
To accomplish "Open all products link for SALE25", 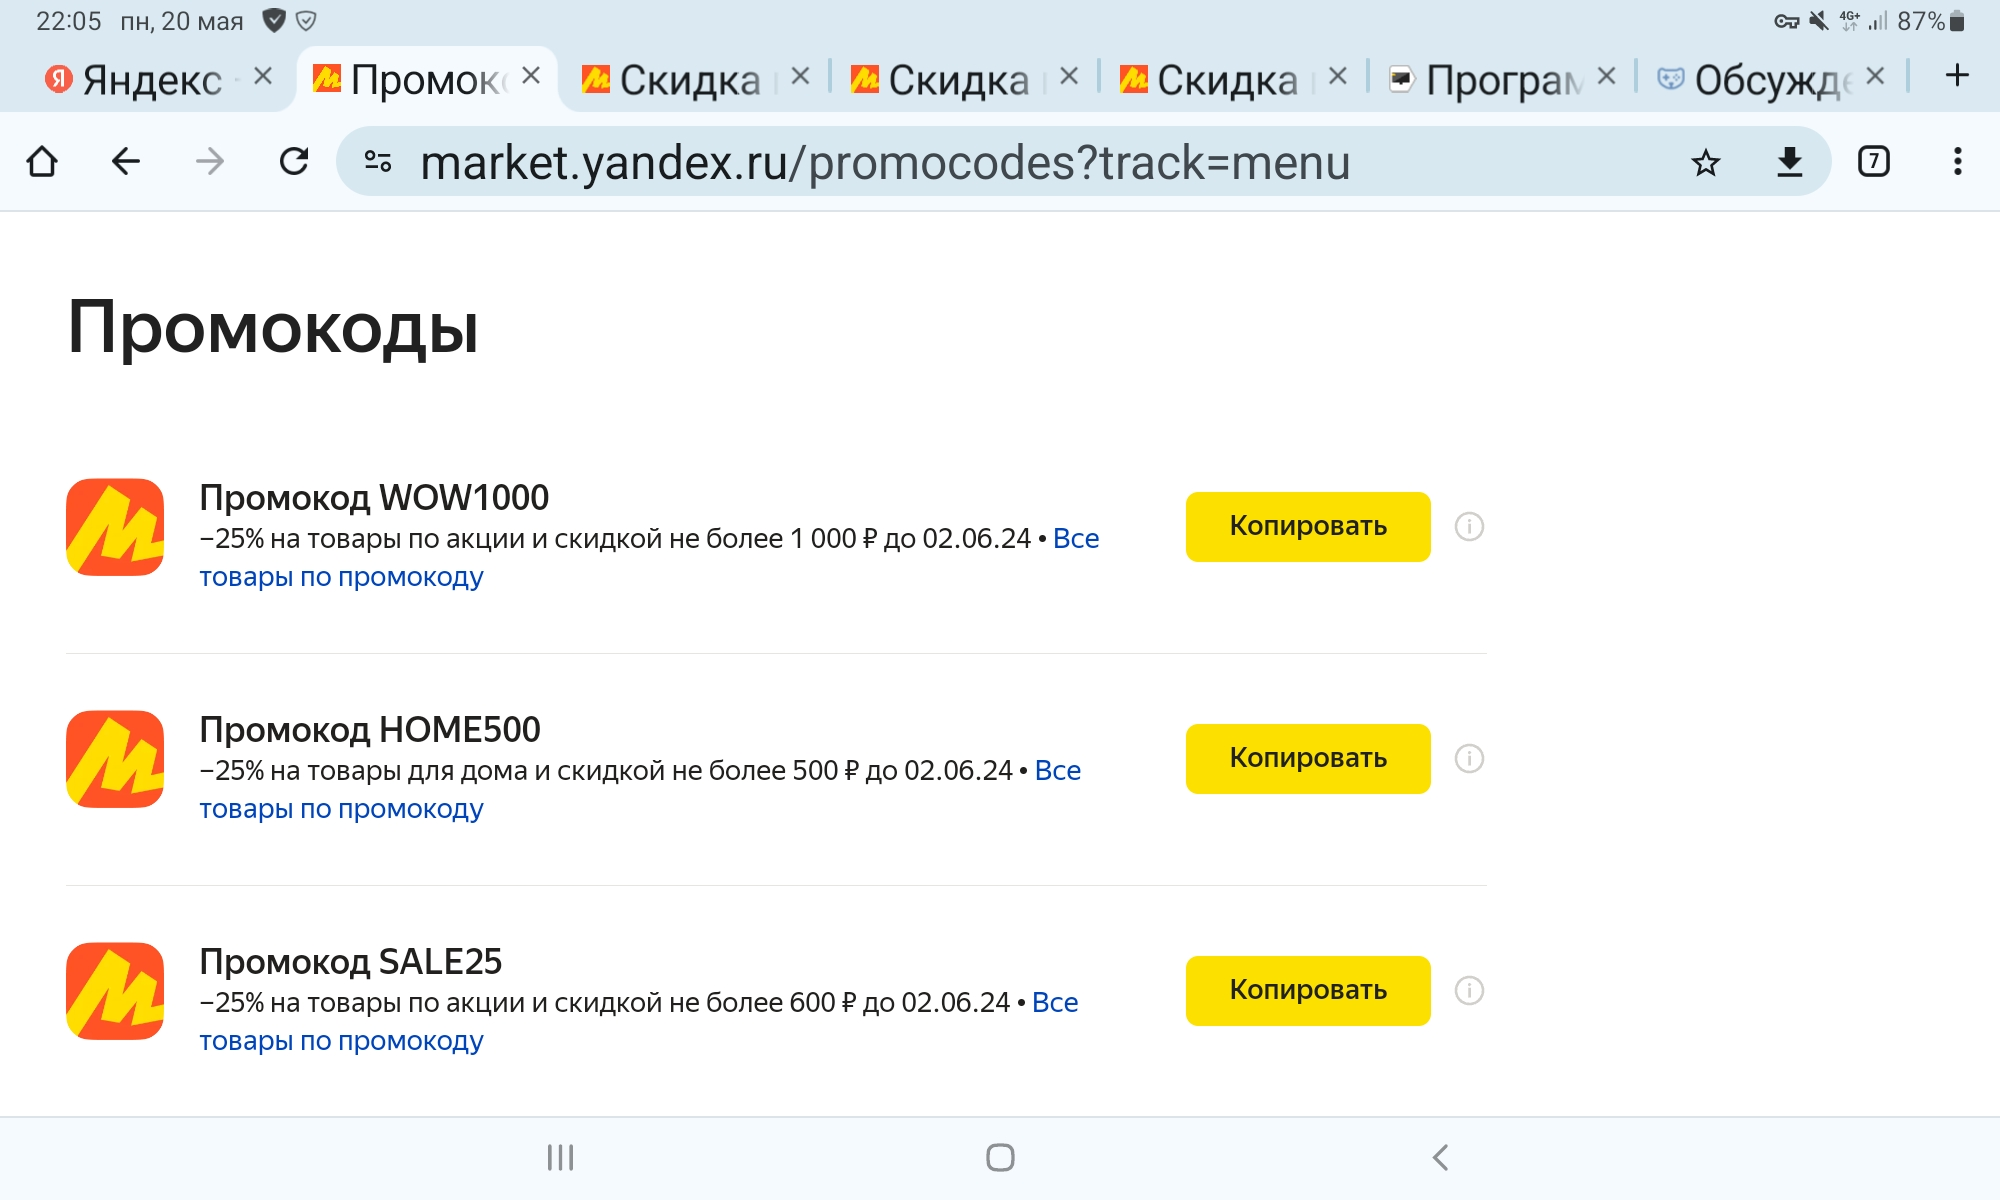I will tap(341, 1041).
